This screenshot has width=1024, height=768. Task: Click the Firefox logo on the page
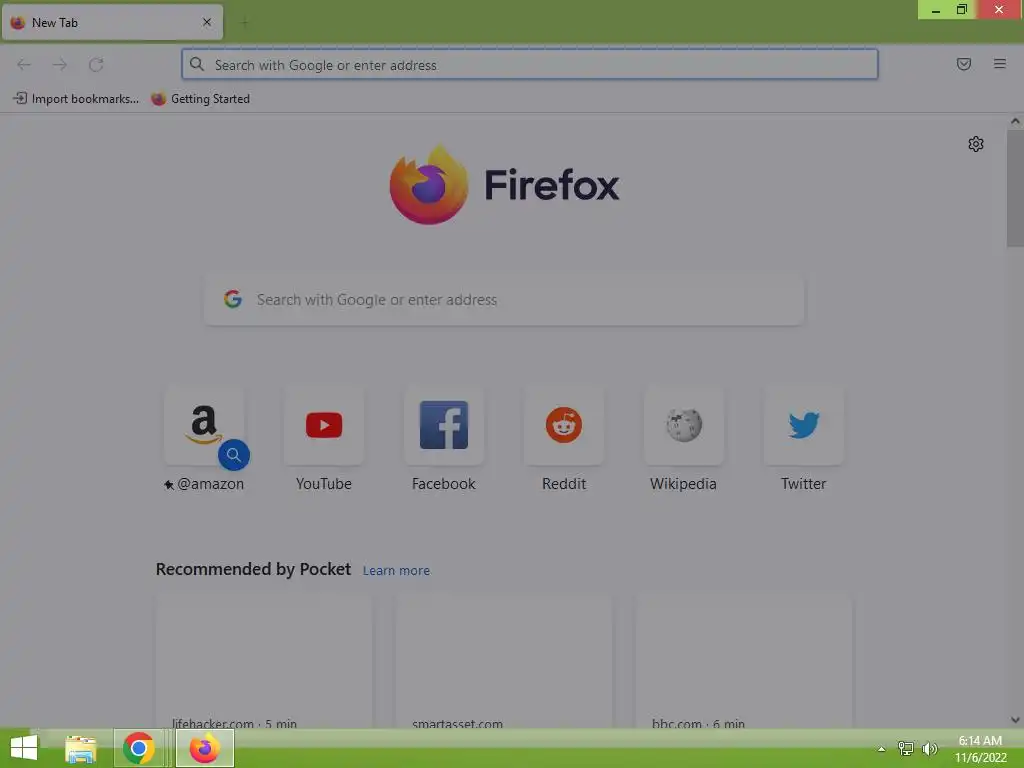point(429,185)
